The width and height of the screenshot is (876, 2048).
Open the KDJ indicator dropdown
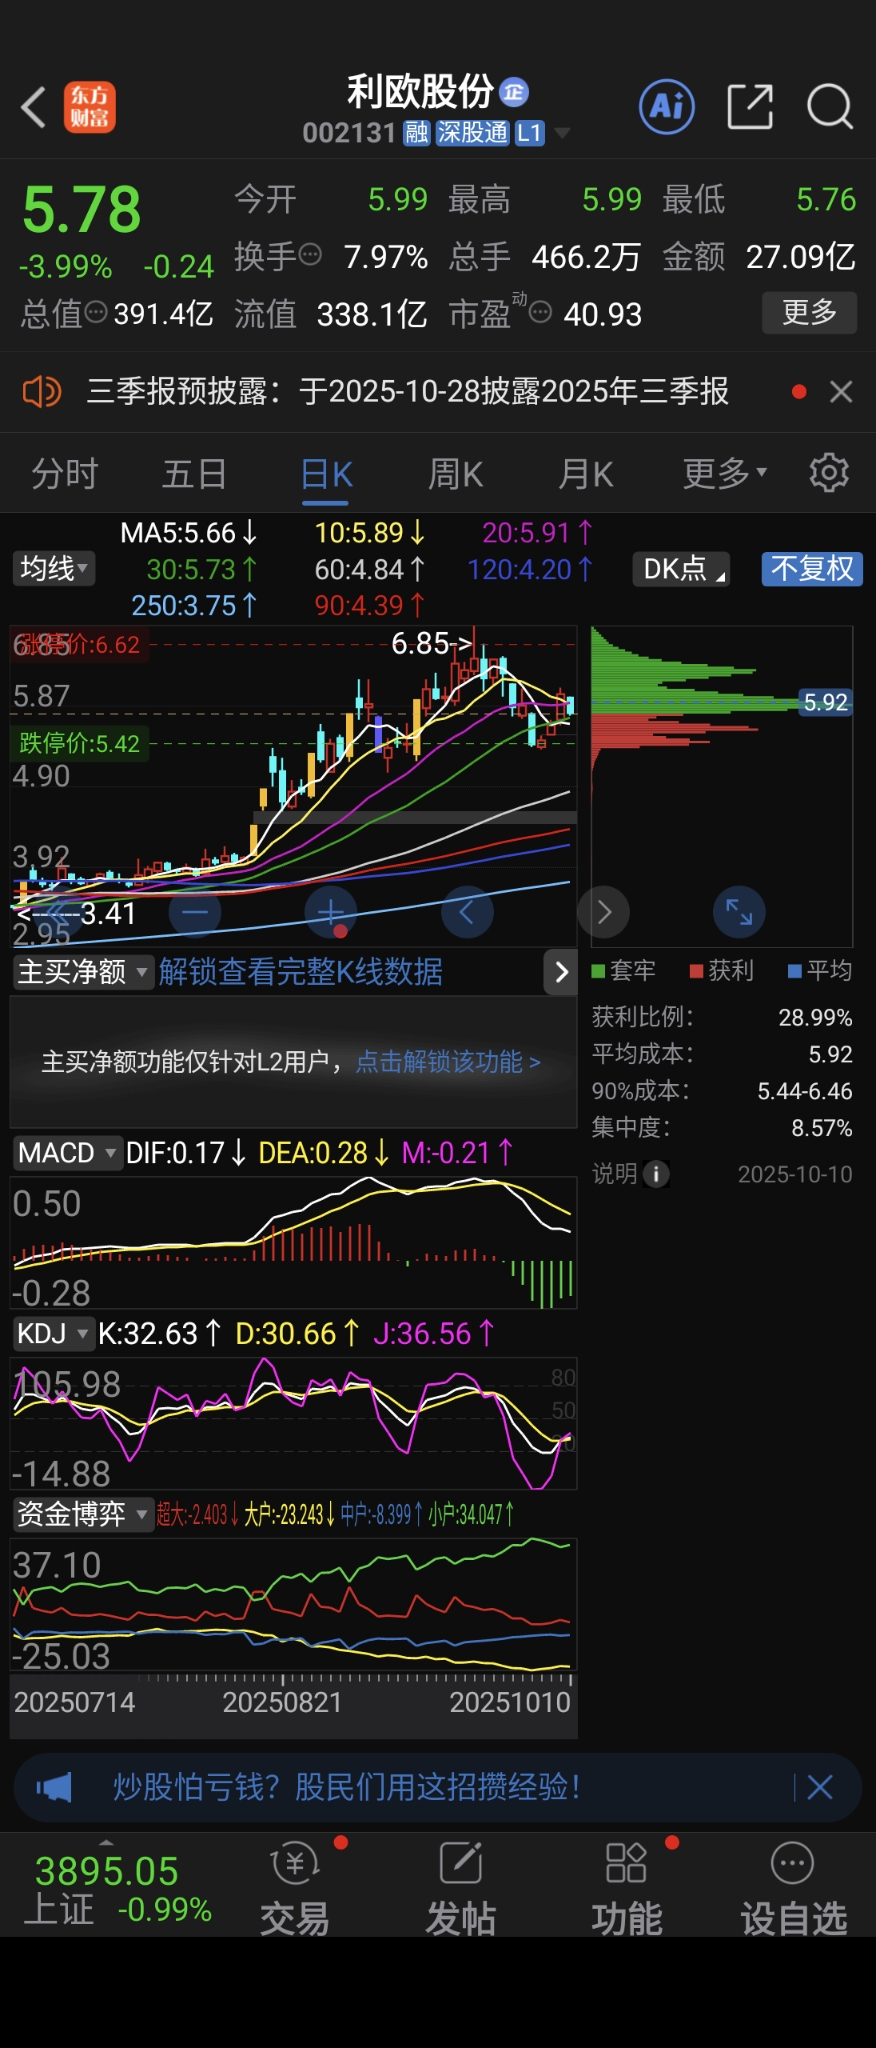[52, 1333]
